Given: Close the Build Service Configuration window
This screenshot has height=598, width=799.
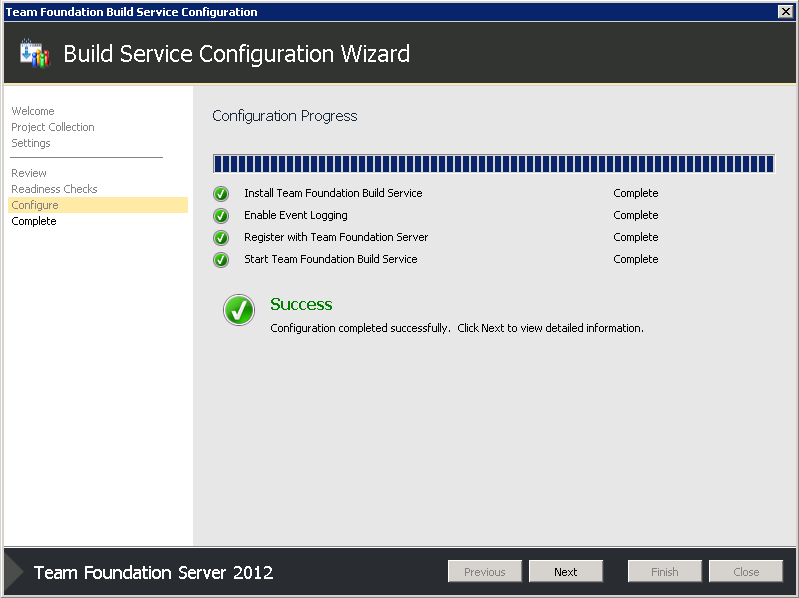Looking at the screenshot, I should (785, 11).
